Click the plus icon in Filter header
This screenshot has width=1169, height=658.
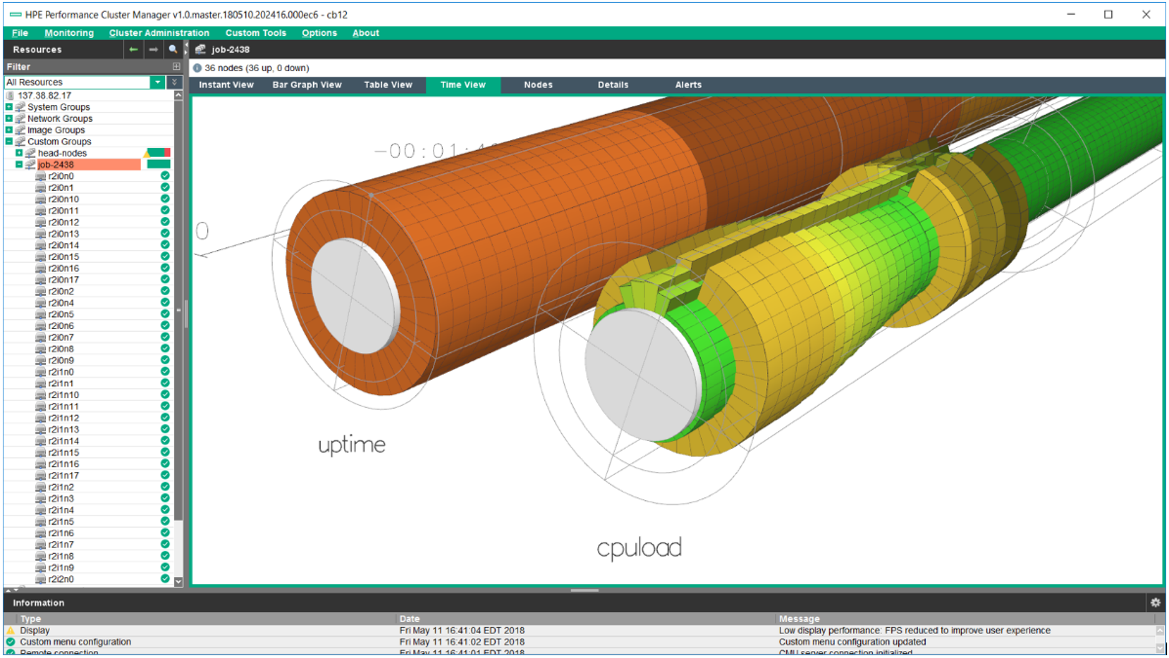point(176,66)
